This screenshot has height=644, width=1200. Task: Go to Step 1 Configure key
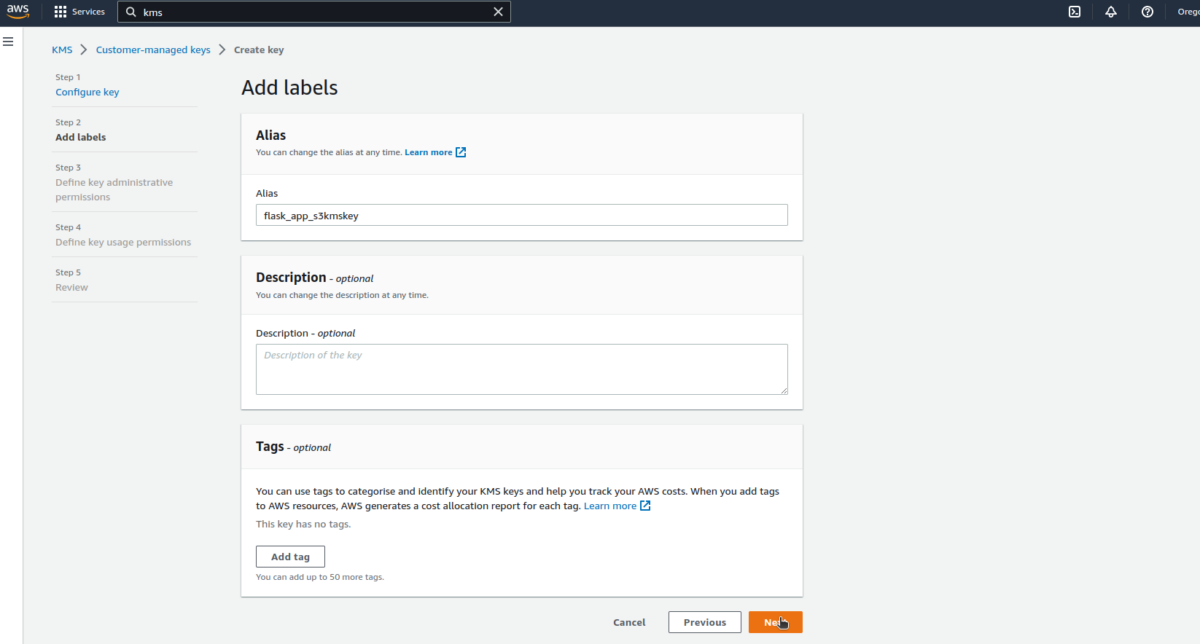(87, 91)
